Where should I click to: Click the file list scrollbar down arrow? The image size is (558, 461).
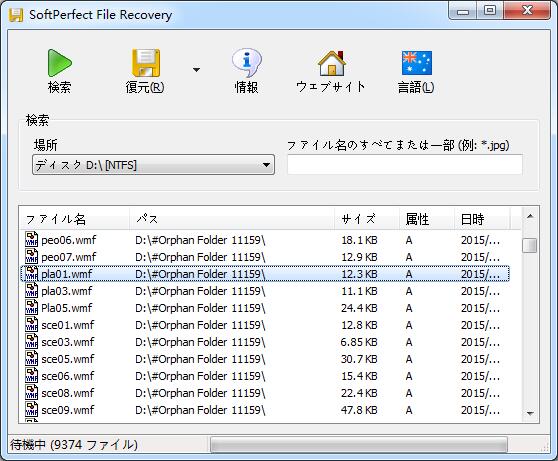tap(530, 413)
